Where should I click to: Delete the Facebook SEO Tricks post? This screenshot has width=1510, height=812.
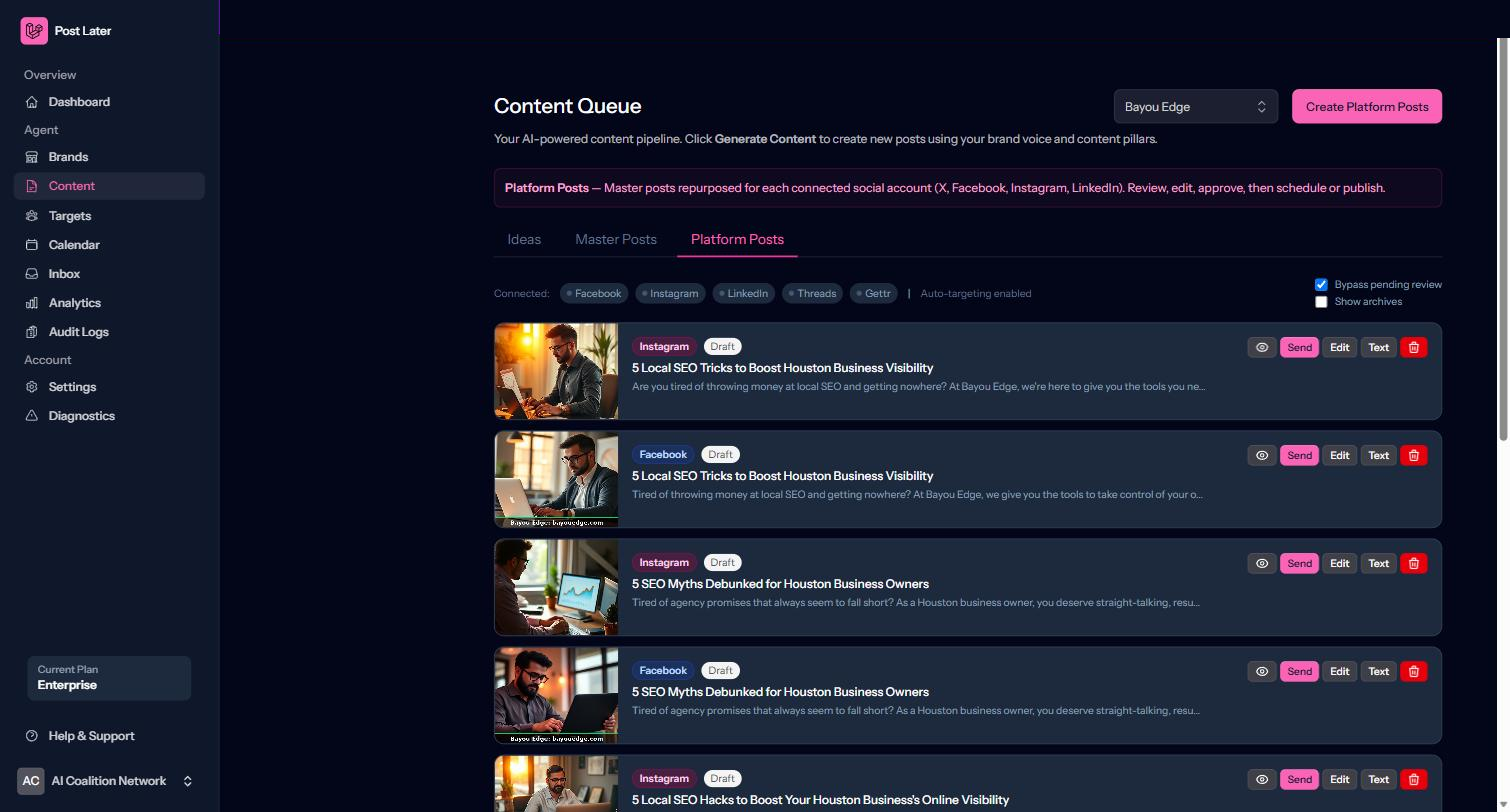click(1414, 455)
